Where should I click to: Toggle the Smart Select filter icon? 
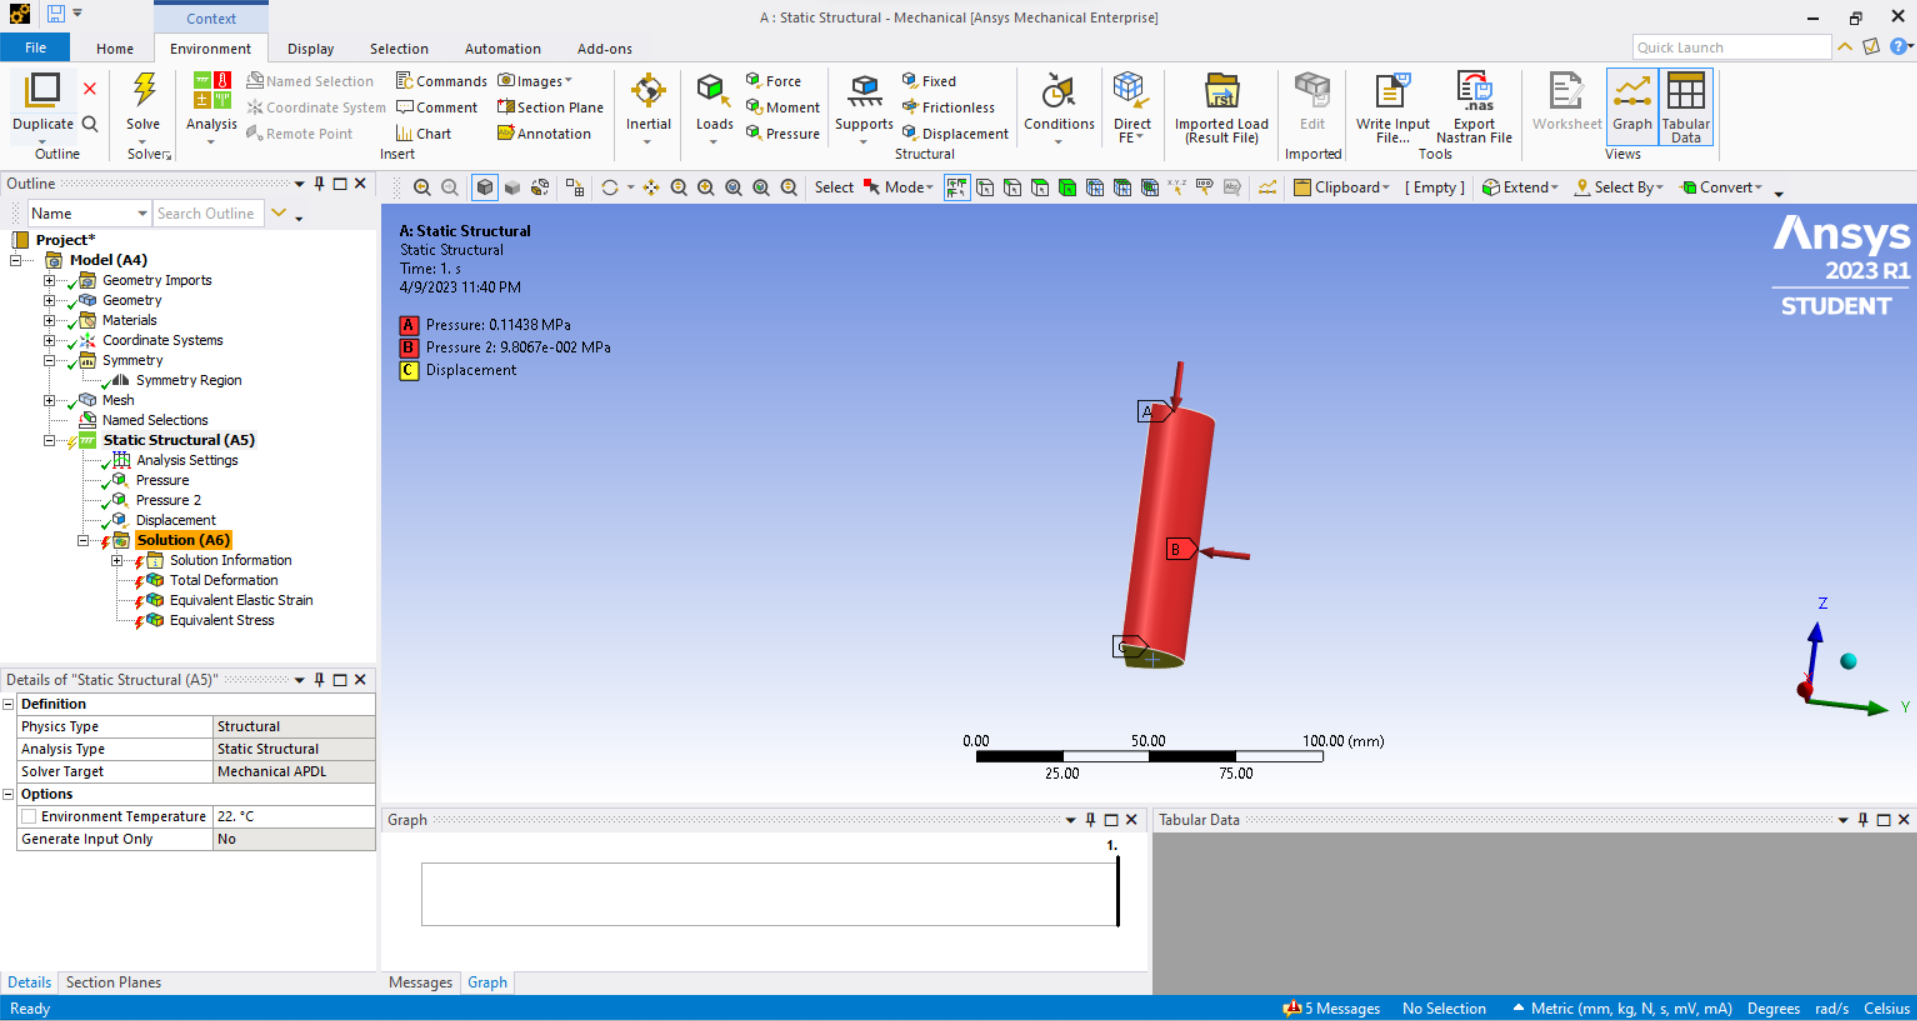[957, 187]
